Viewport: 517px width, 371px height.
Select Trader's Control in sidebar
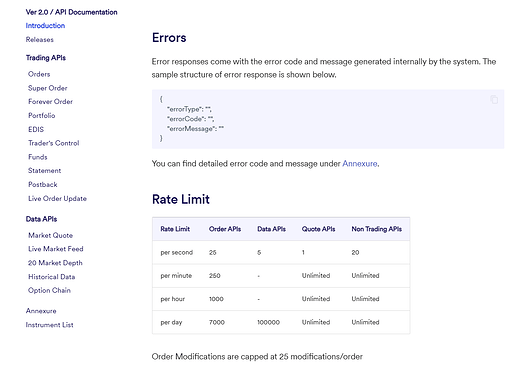(54, 143)
